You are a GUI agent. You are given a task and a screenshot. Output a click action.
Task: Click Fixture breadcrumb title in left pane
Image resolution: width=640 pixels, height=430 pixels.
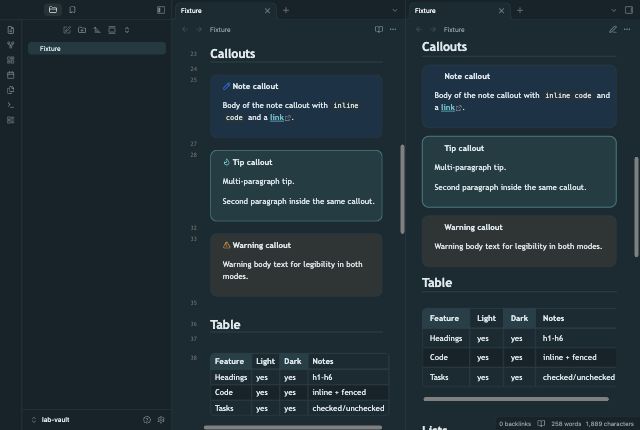(220, 30)
